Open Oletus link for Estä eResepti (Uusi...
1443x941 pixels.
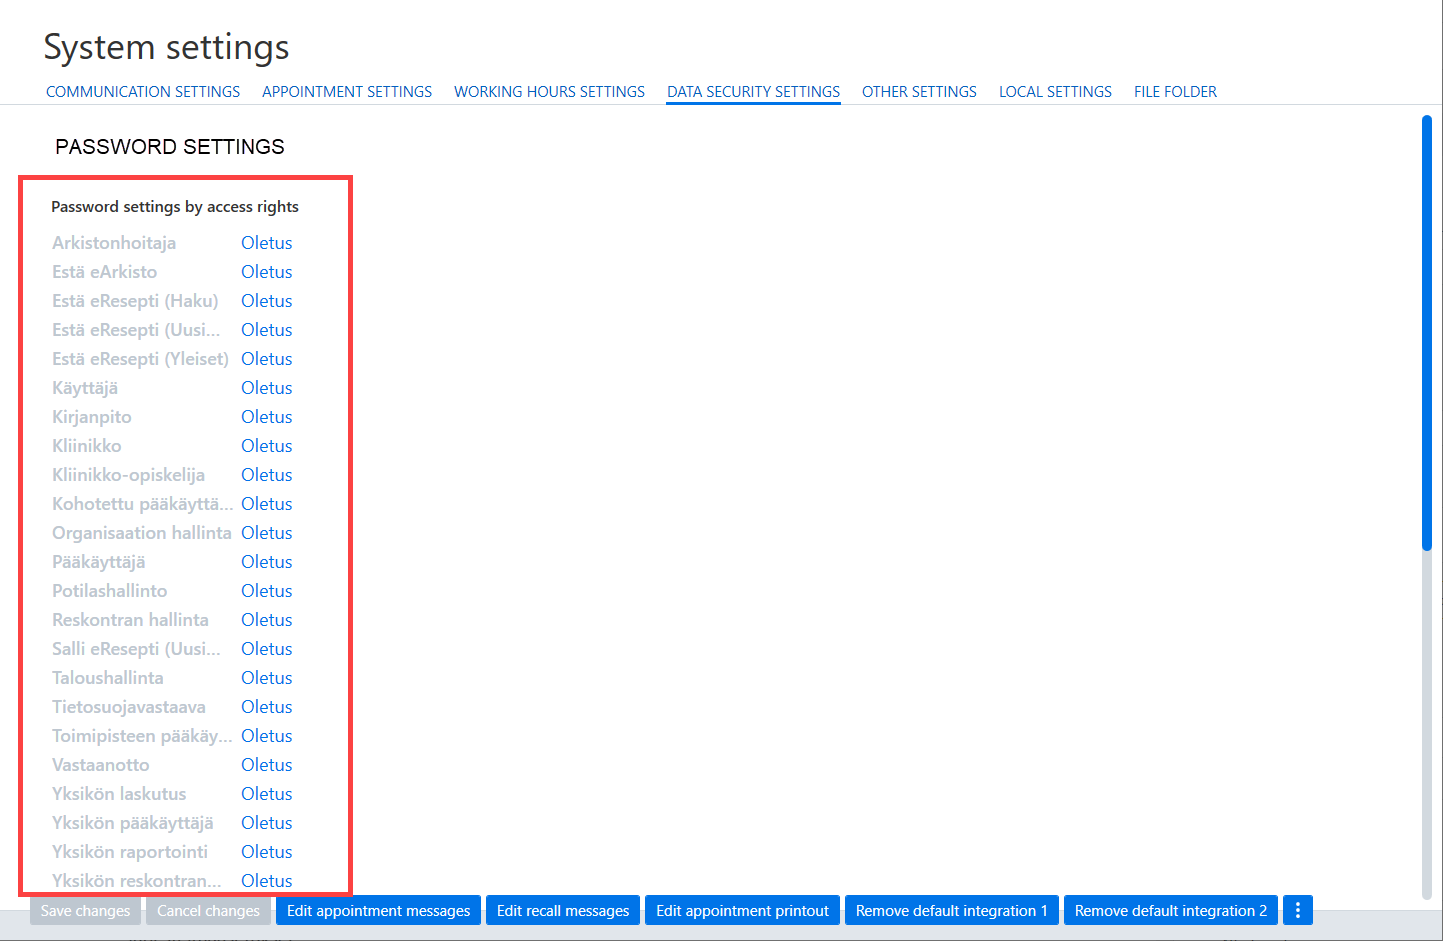[266, 330]
